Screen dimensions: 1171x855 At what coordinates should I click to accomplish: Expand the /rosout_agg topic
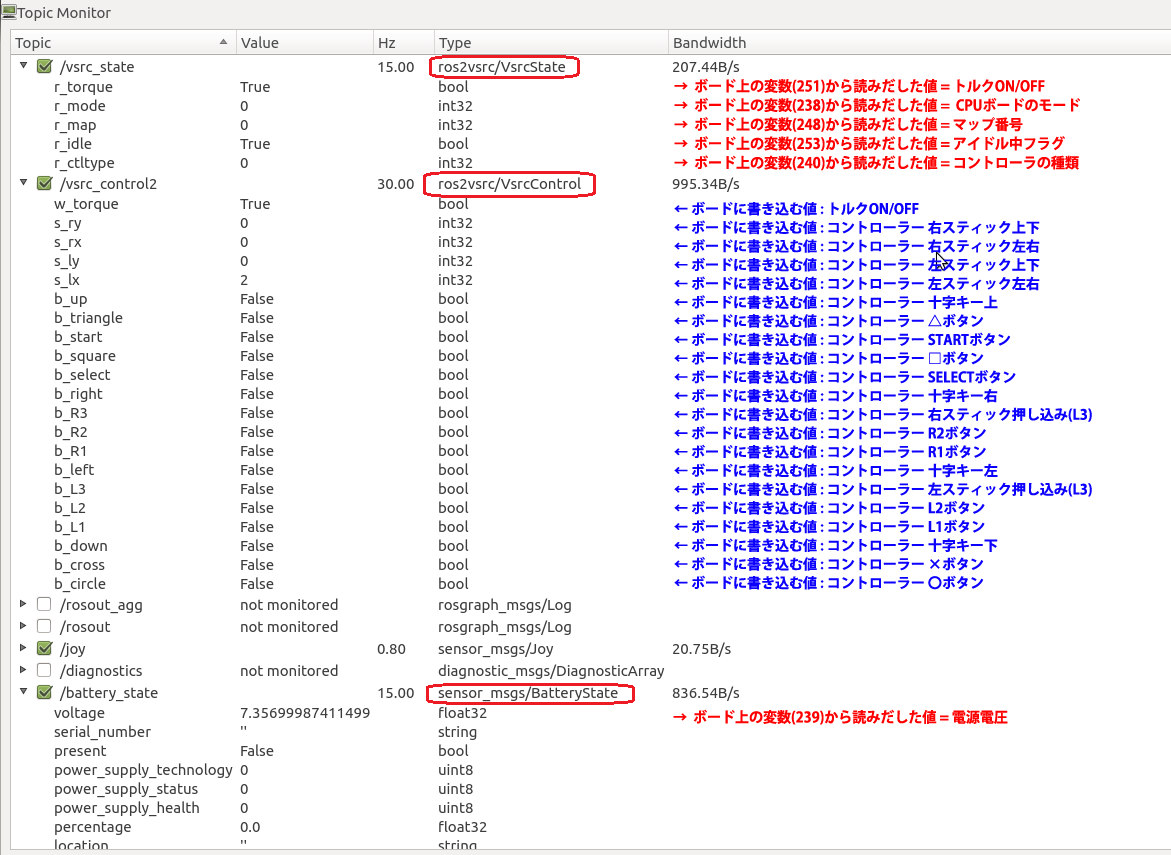[x=23, y=604]
